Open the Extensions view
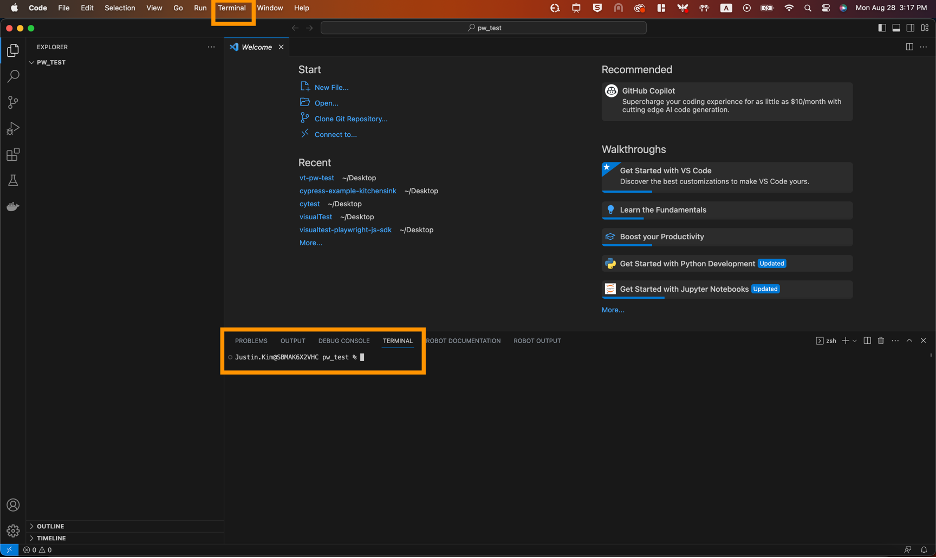The height and width of the screenshot is (558, 936). (13, 155)
